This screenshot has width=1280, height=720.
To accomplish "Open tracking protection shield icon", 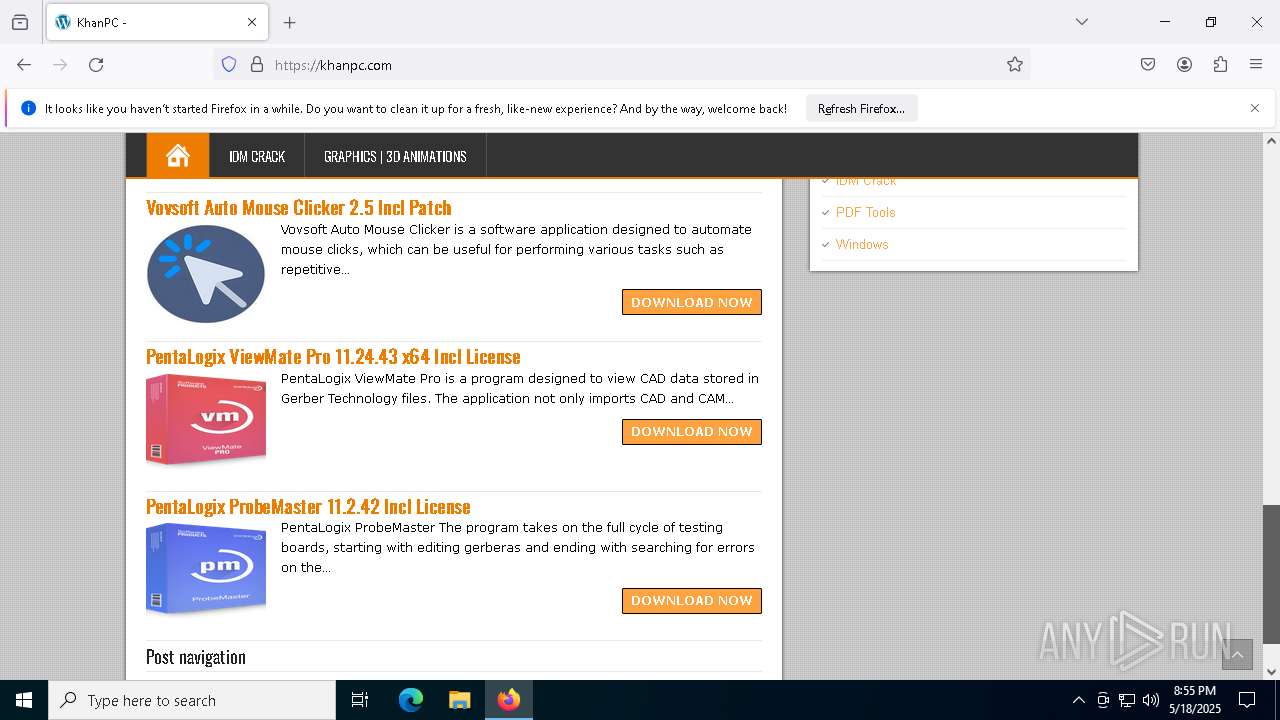I will pyautogui.click(x=229, y=64).
